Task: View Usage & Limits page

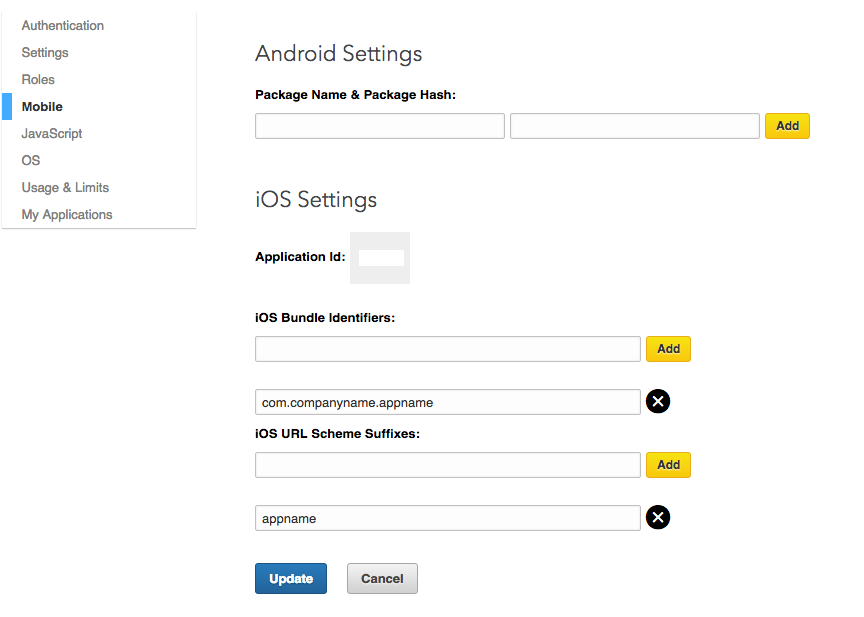Action: point(65,187)
